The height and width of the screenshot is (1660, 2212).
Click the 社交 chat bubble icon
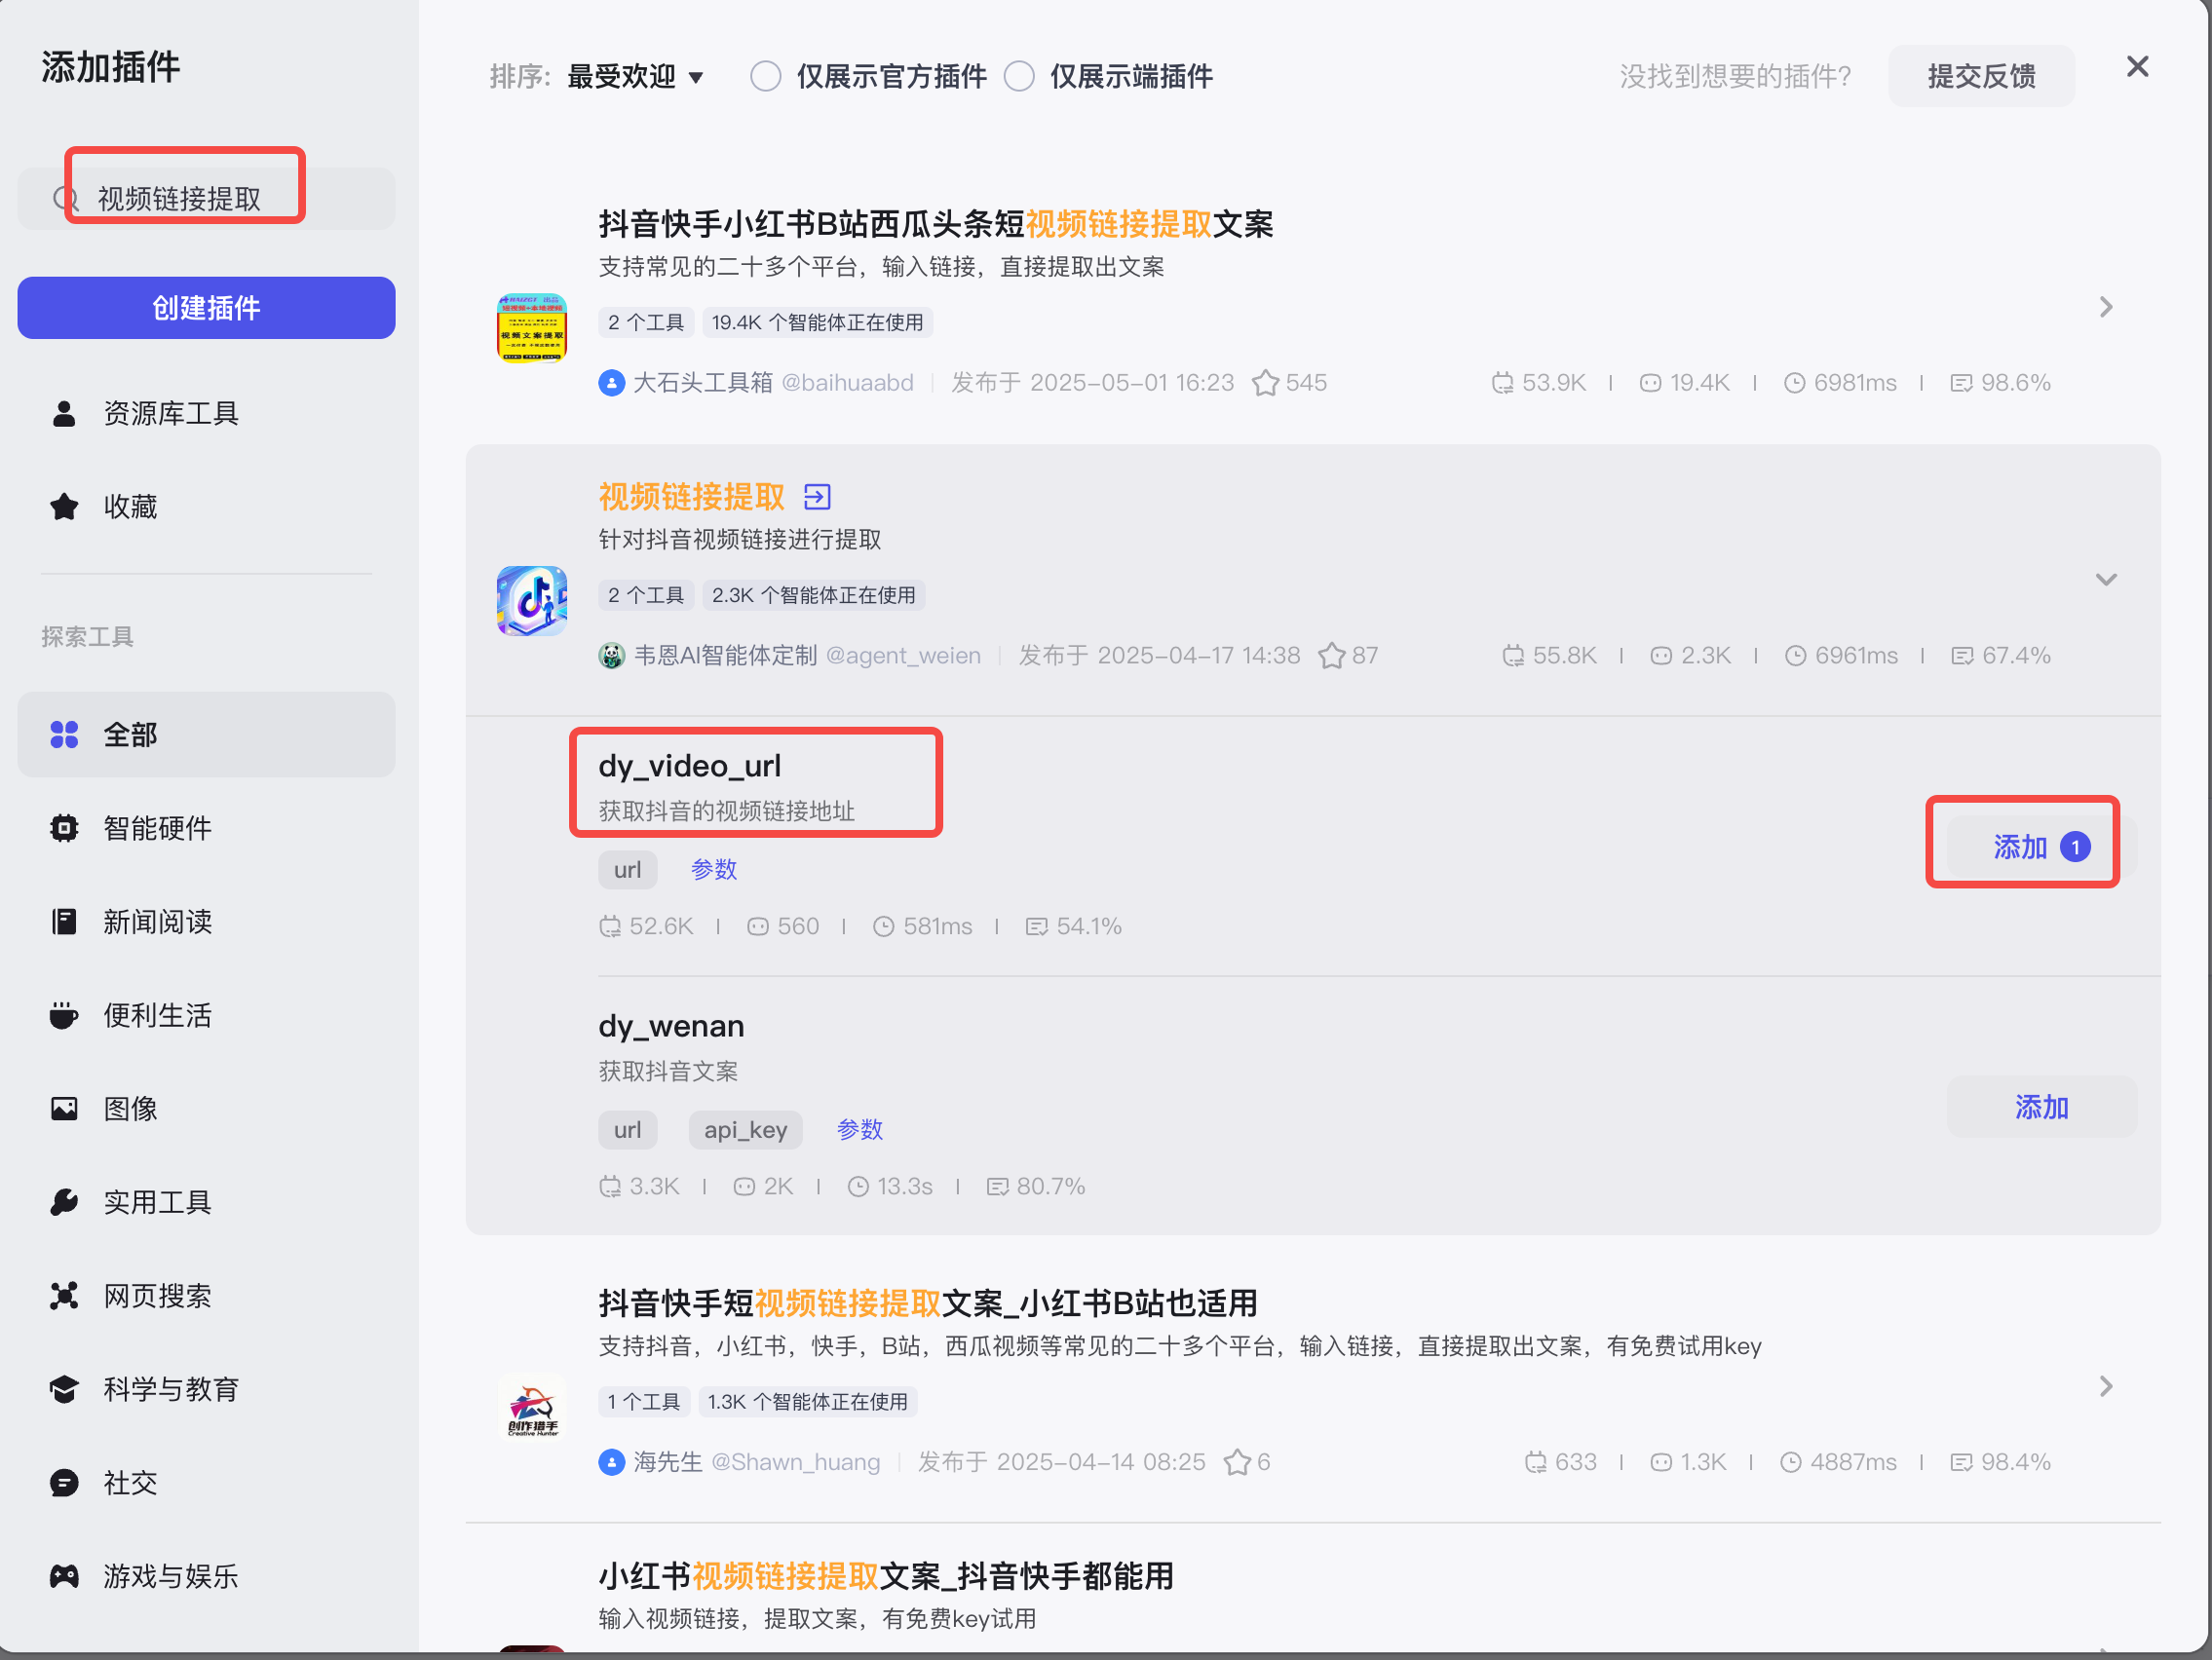[x=64, y=1483]
